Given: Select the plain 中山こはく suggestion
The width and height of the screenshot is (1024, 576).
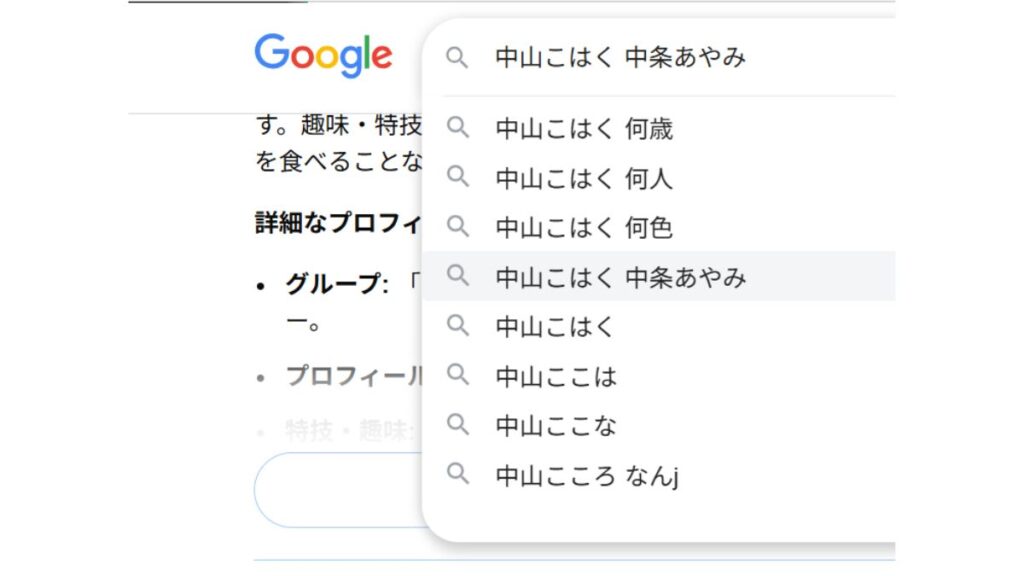Looking at the screenshot, I should click(x=556, y=327).
